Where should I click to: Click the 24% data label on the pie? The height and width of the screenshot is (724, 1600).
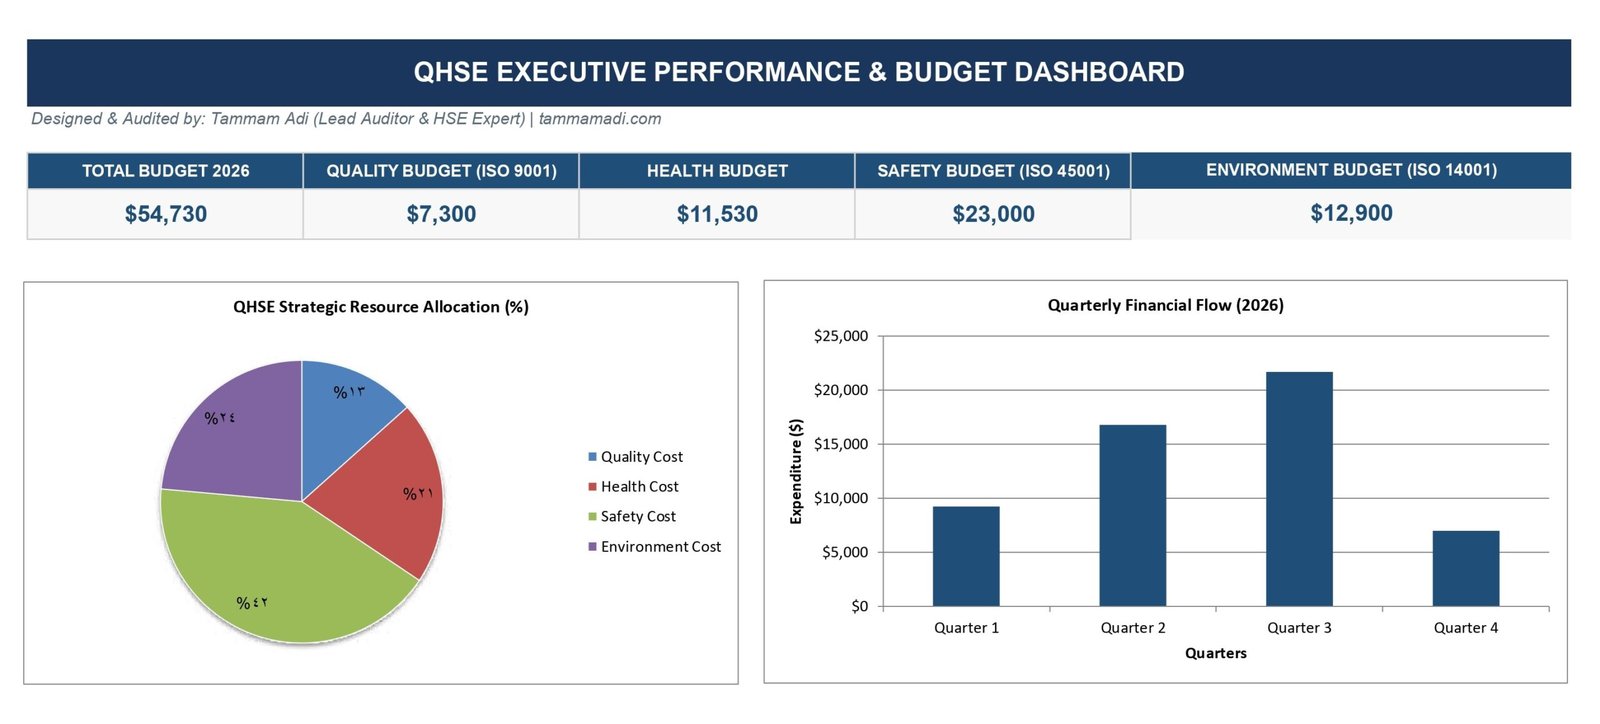(x=220, y=418)
